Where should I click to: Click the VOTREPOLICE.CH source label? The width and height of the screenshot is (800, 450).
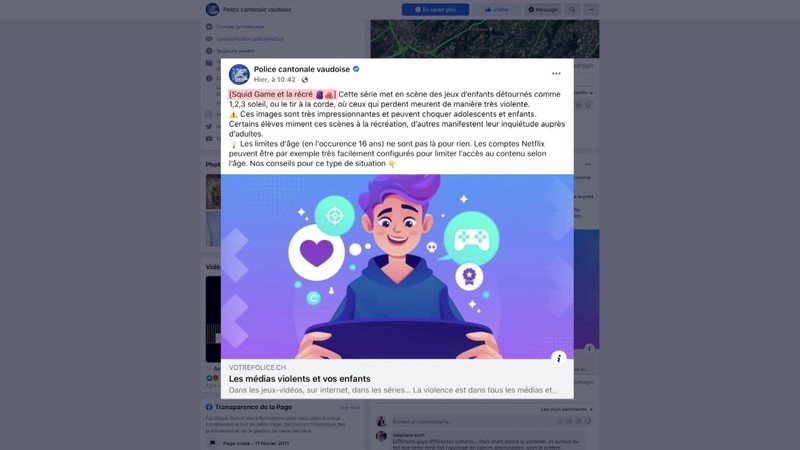pos(257,367)
